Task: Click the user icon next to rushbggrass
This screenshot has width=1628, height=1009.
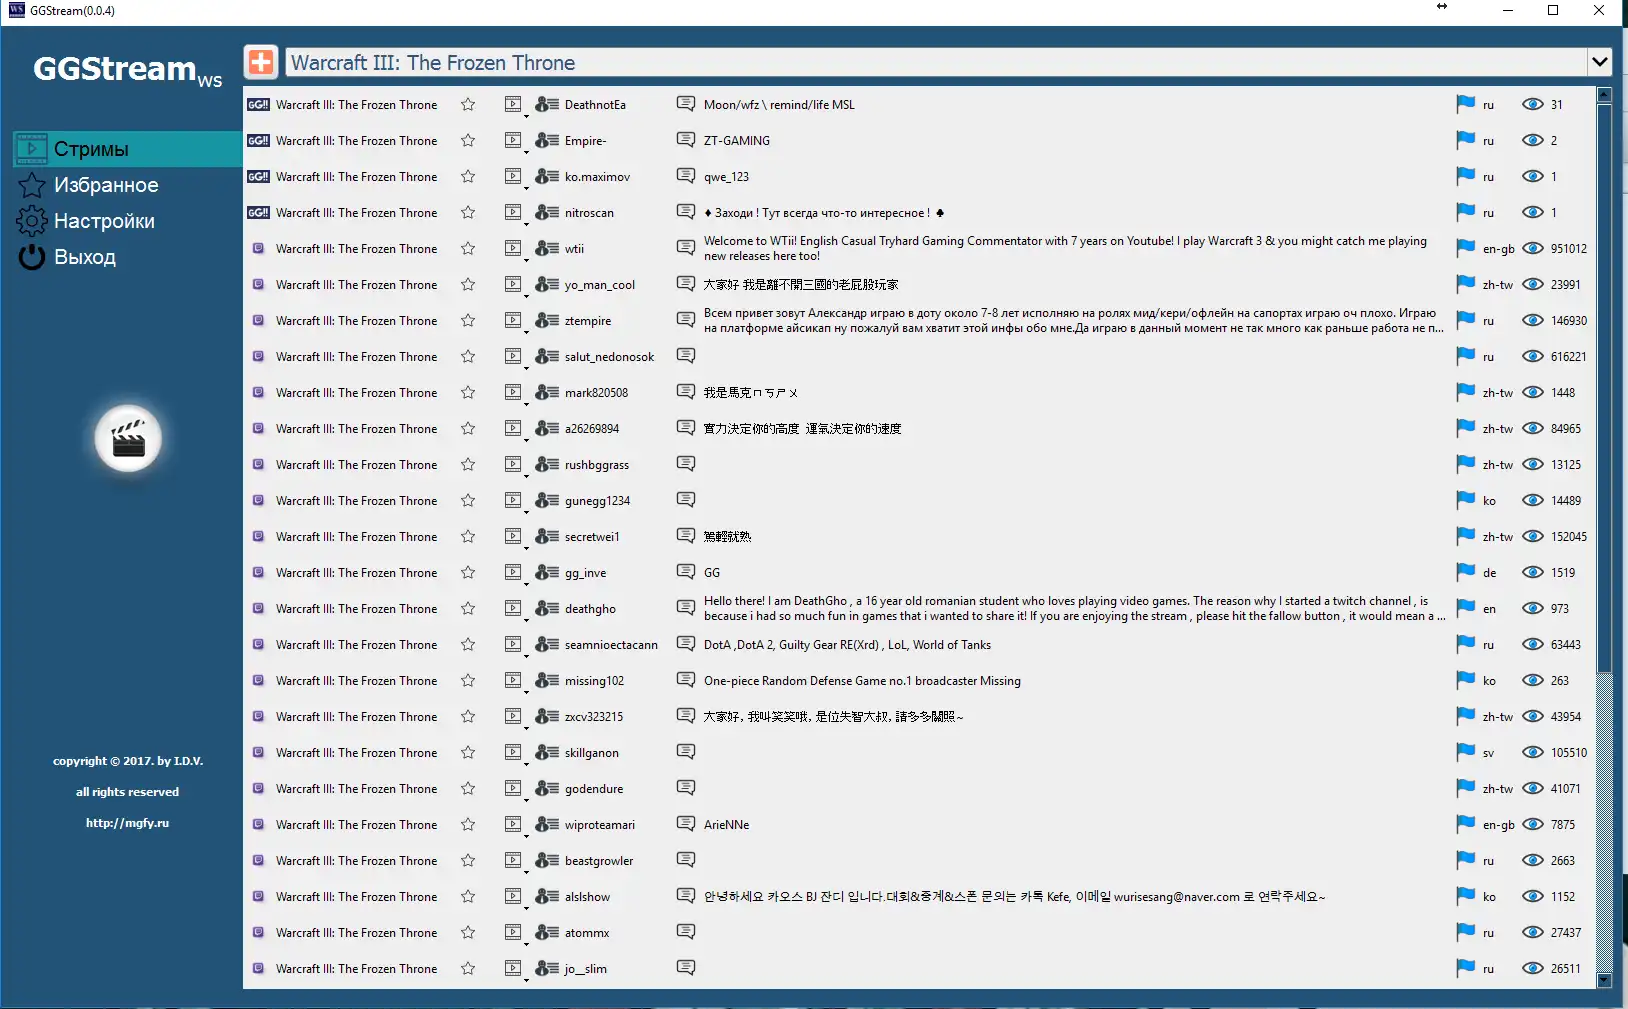Action: [547, 464]
